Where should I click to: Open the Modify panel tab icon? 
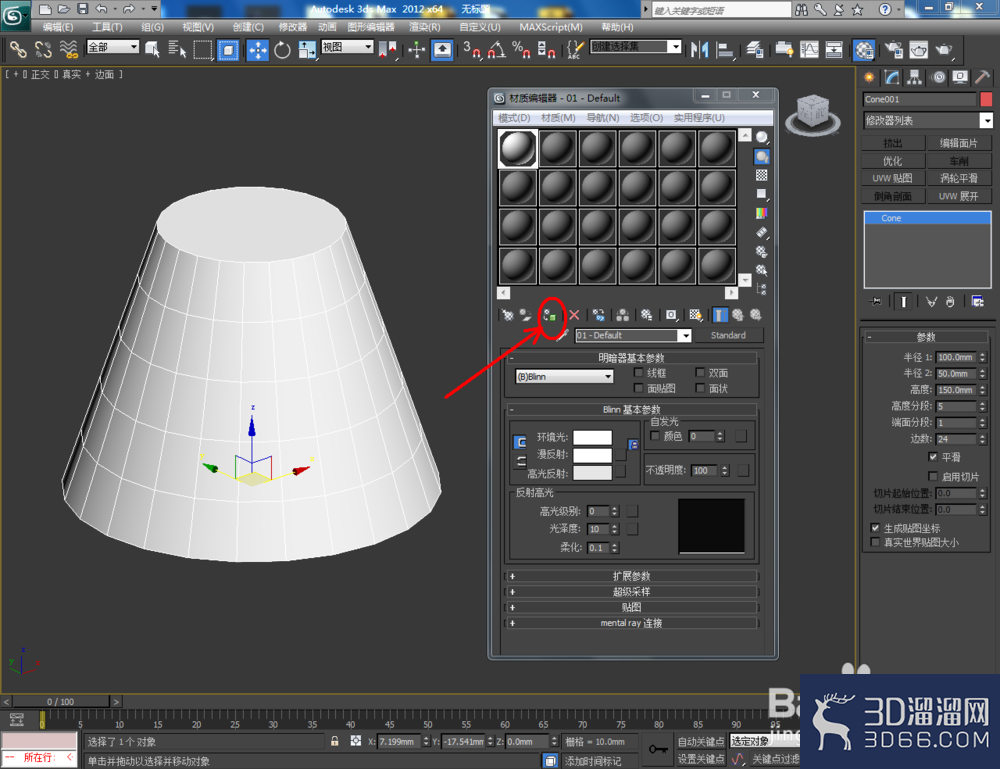[892, 78]
